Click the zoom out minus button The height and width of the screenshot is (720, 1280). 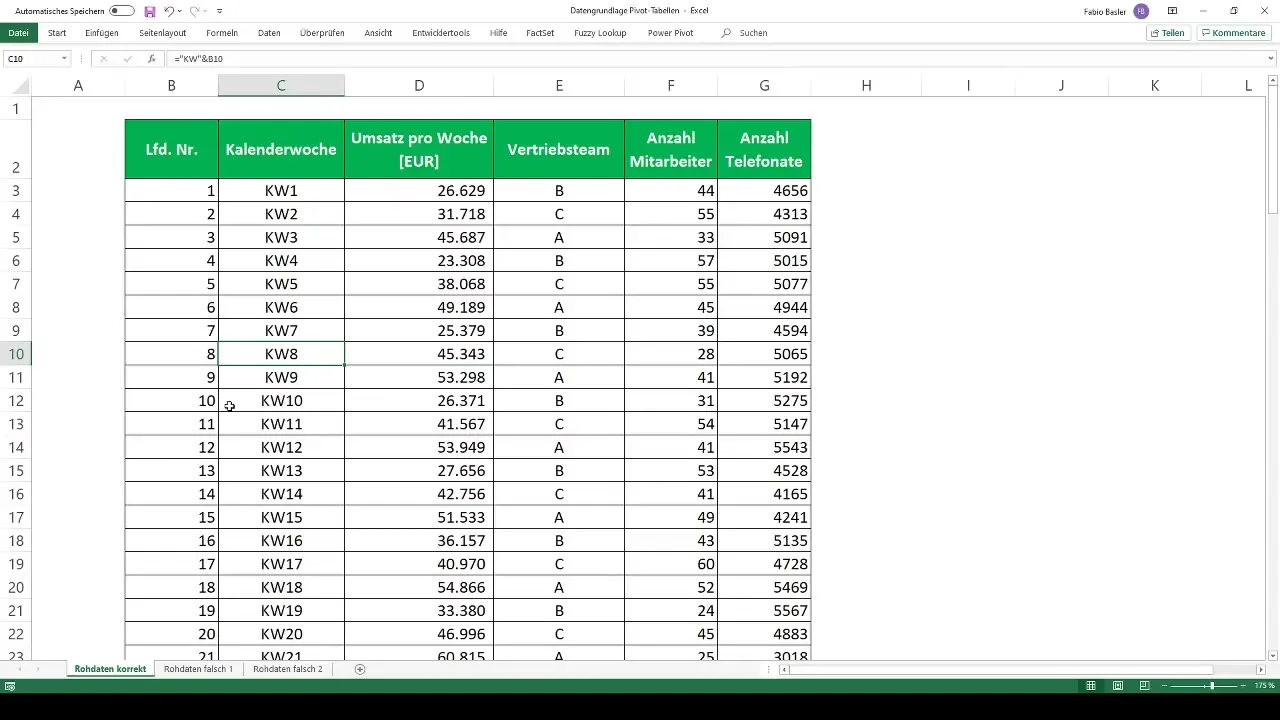1165,686
